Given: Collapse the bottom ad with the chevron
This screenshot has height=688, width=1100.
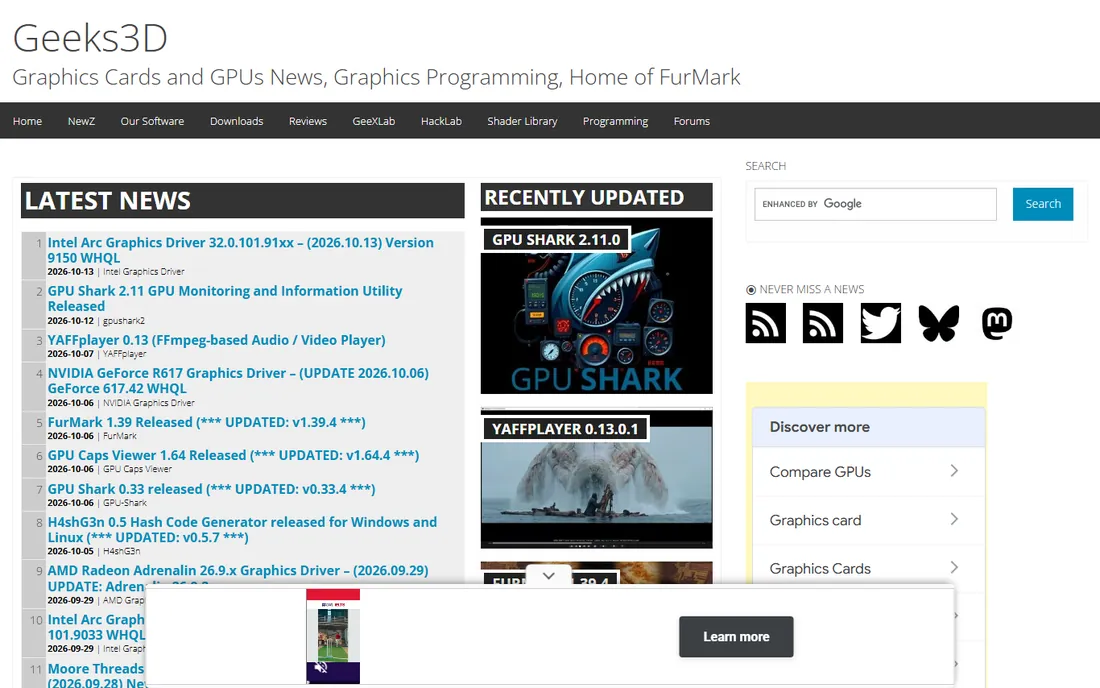Looking at the screenshot, I should tap(549, 576).
